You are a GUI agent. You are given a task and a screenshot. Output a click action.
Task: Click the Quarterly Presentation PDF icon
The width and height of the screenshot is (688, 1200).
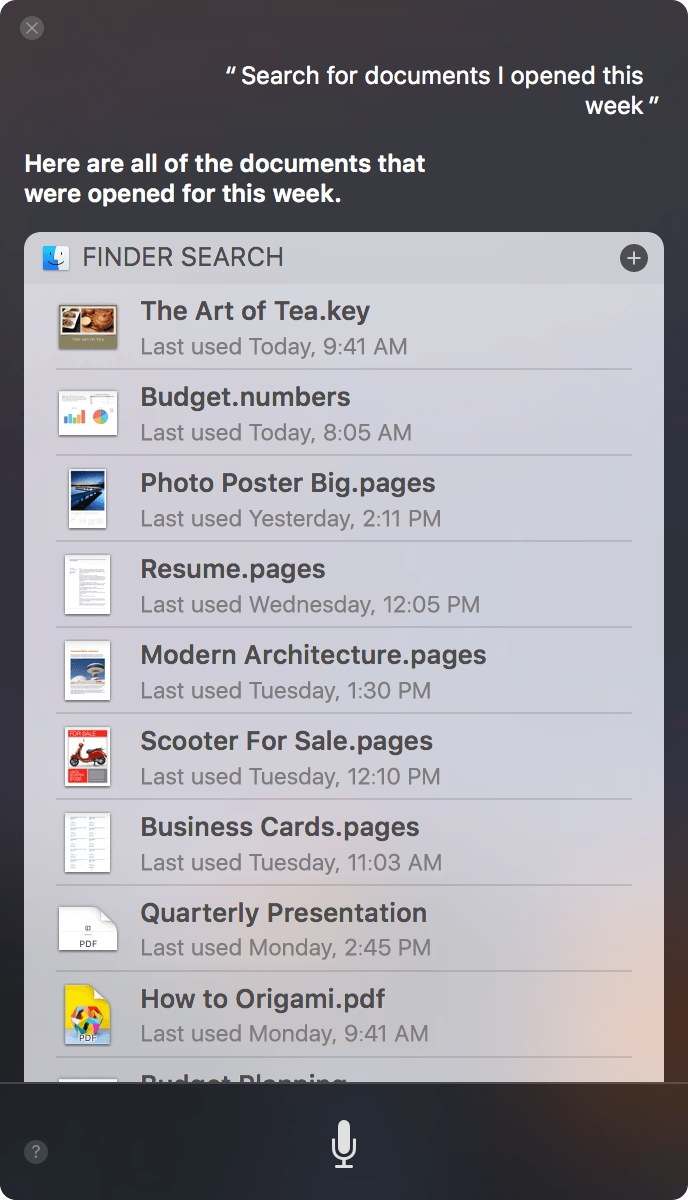(88, 929)
